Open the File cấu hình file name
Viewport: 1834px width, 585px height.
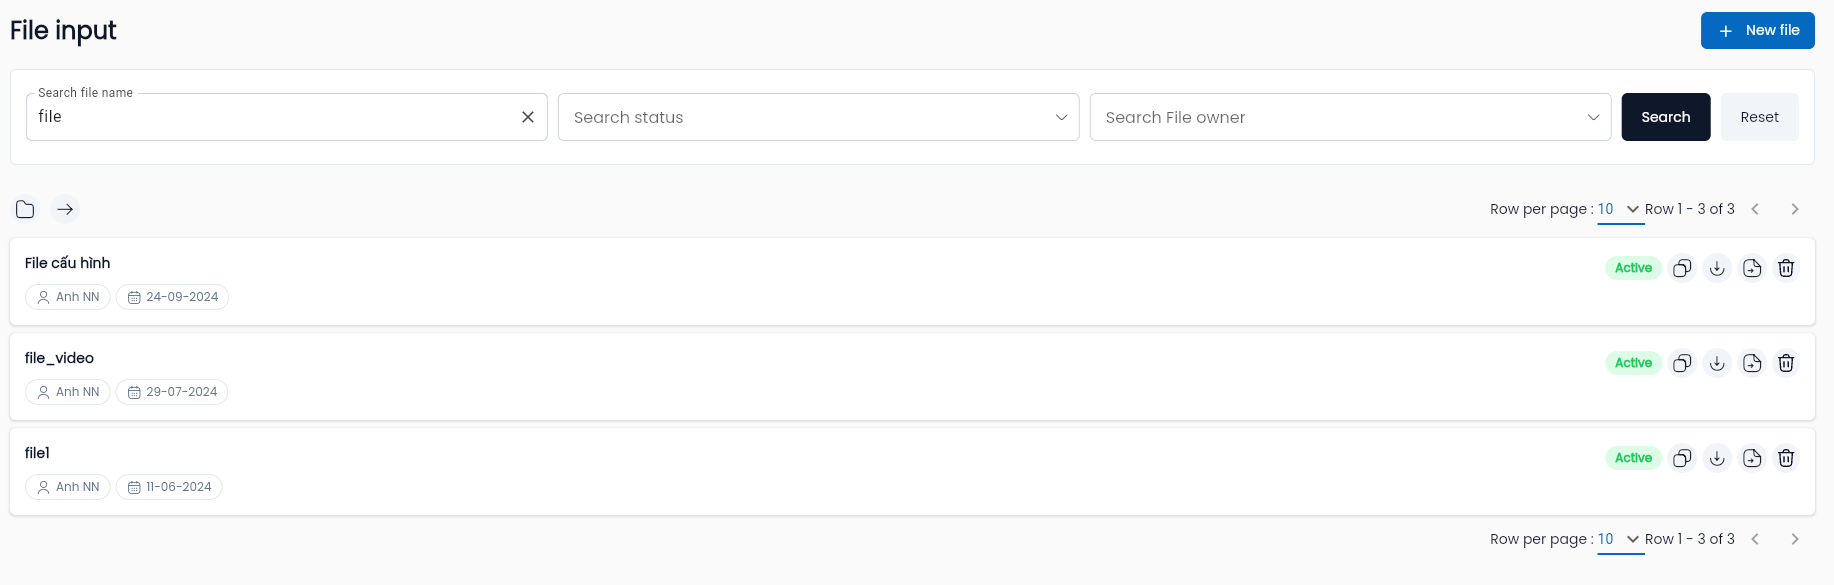pos(68,263)
